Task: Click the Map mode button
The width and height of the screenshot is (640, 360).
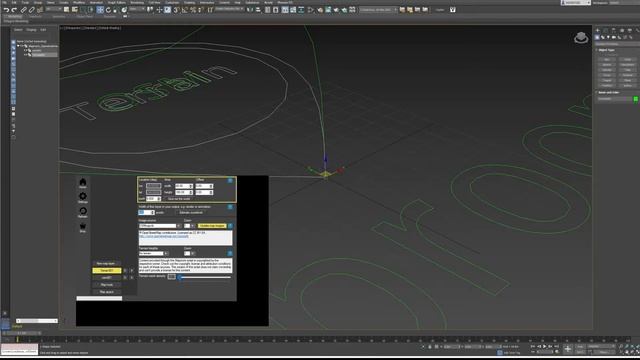Action: [107, 285]
